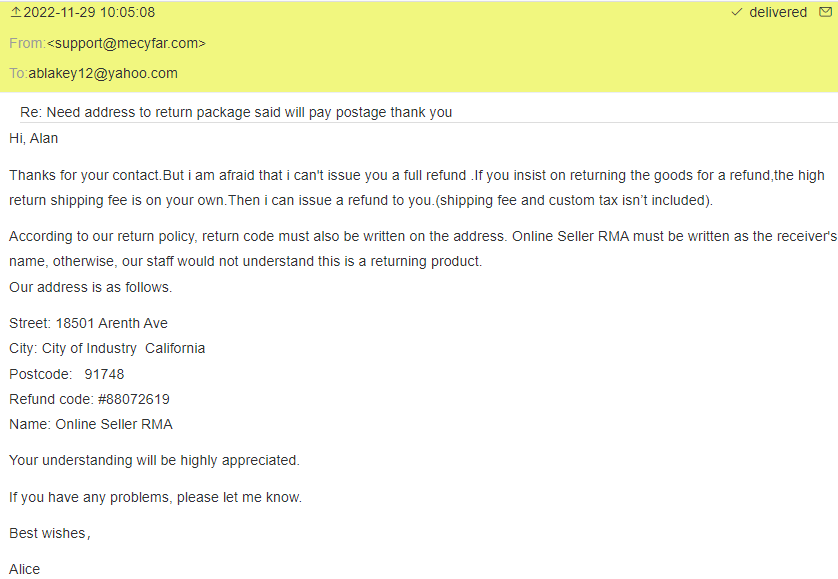The height and width of the screenshot is (579, 838).
Task: Click the support@mecyfar.com sender address
Action: pos(126,43)
